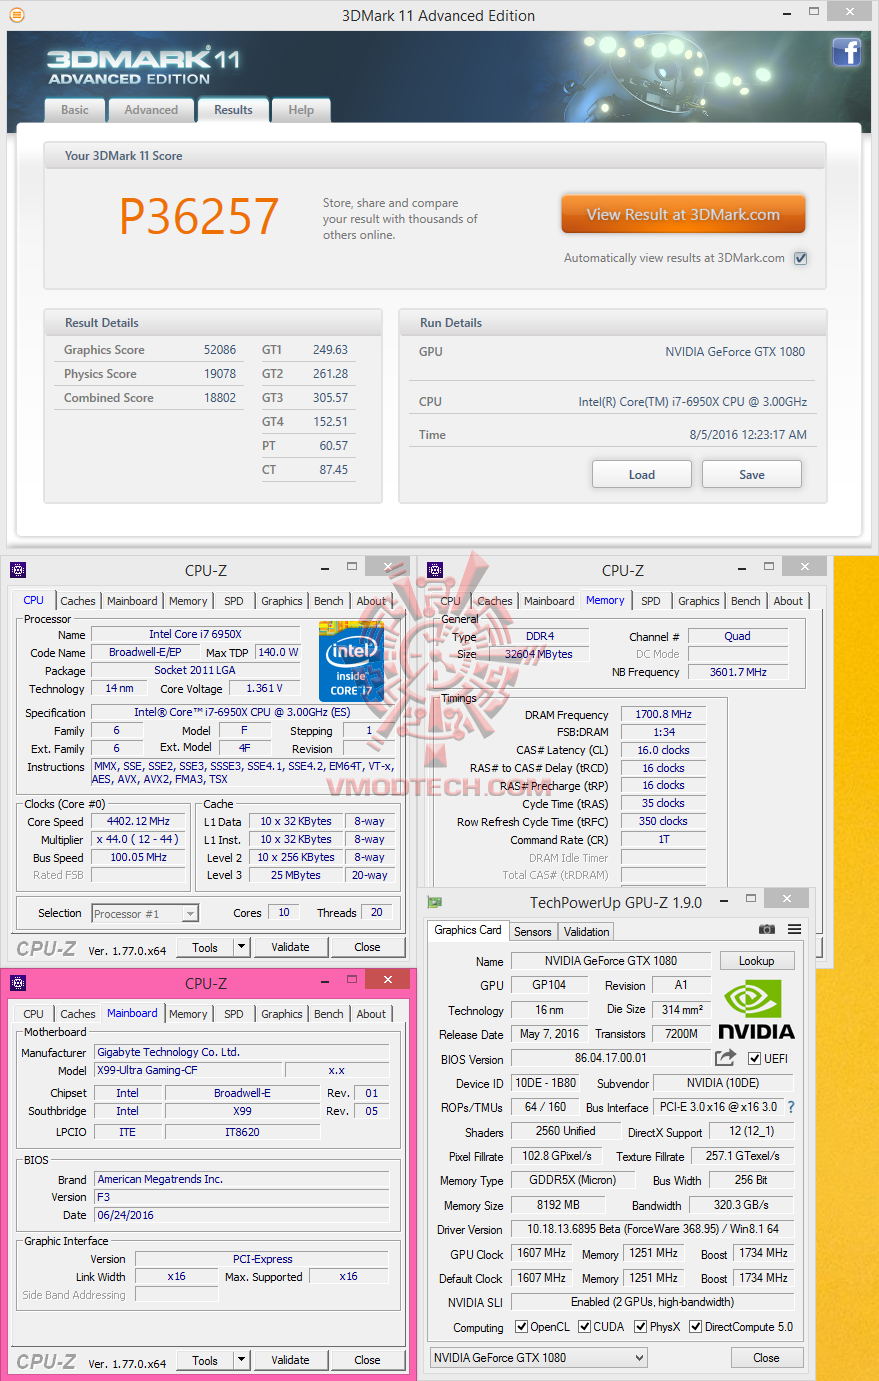Open Bench tab in CPU-Z mainboard window
Viewport: 879px width, 1381px height.
pyautogui.click(x=329, y=1014)
